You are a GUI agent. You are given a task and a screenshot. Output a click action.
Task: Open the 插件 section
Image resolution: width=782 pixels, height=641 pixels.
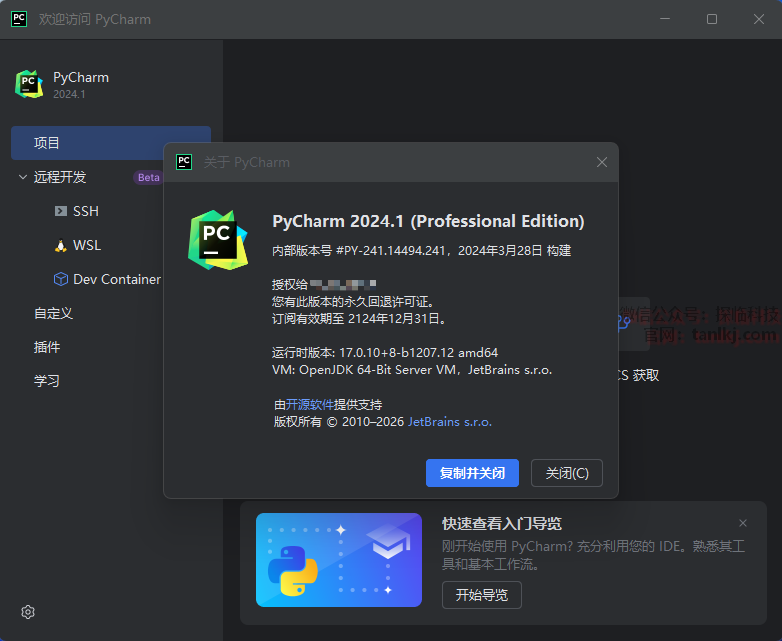pyautogui.click(x=47, y=347)
